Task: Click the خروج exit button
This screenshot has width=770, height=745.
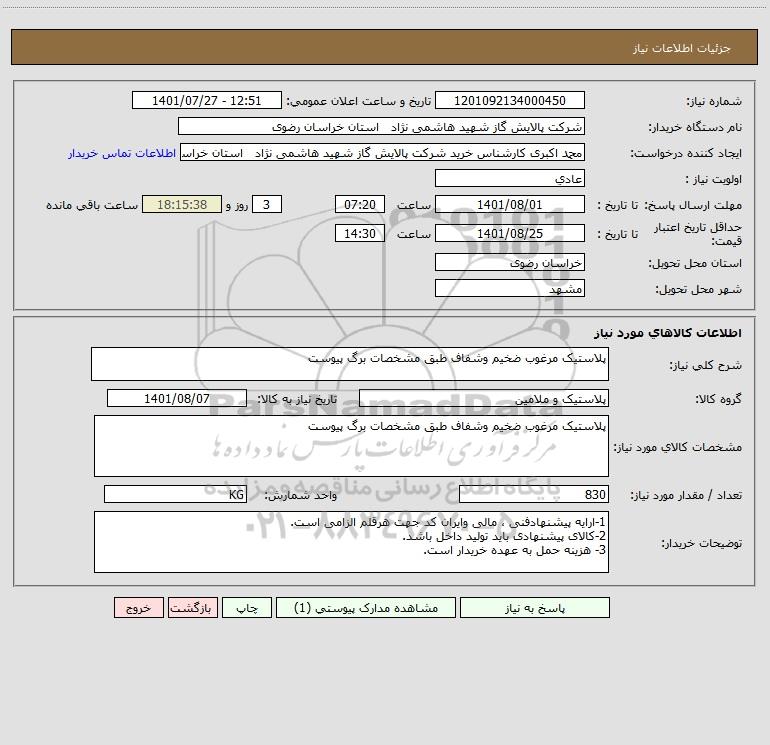Action: point(138,608)
